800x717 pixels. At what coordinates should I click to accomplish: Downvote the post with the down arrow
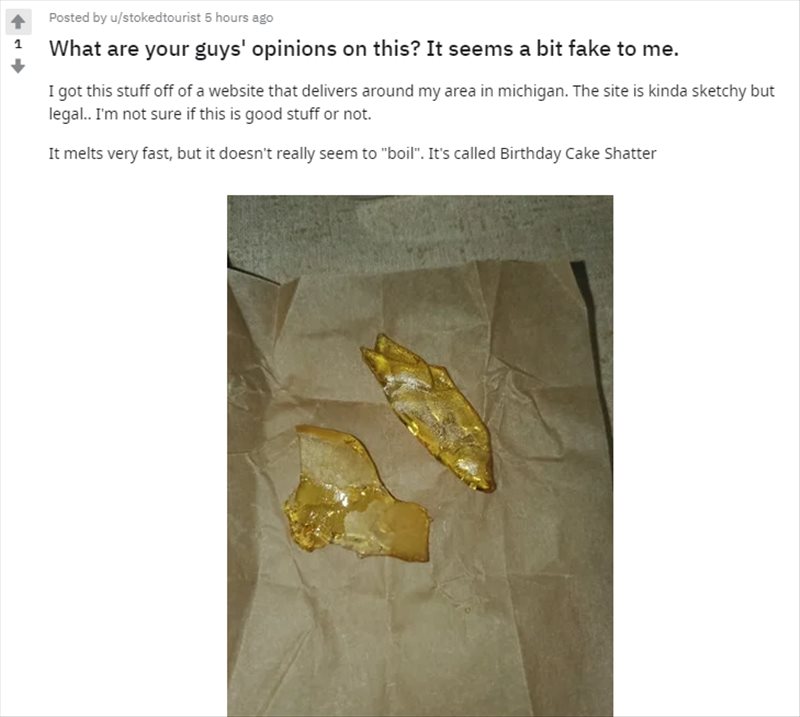[18, 66]
